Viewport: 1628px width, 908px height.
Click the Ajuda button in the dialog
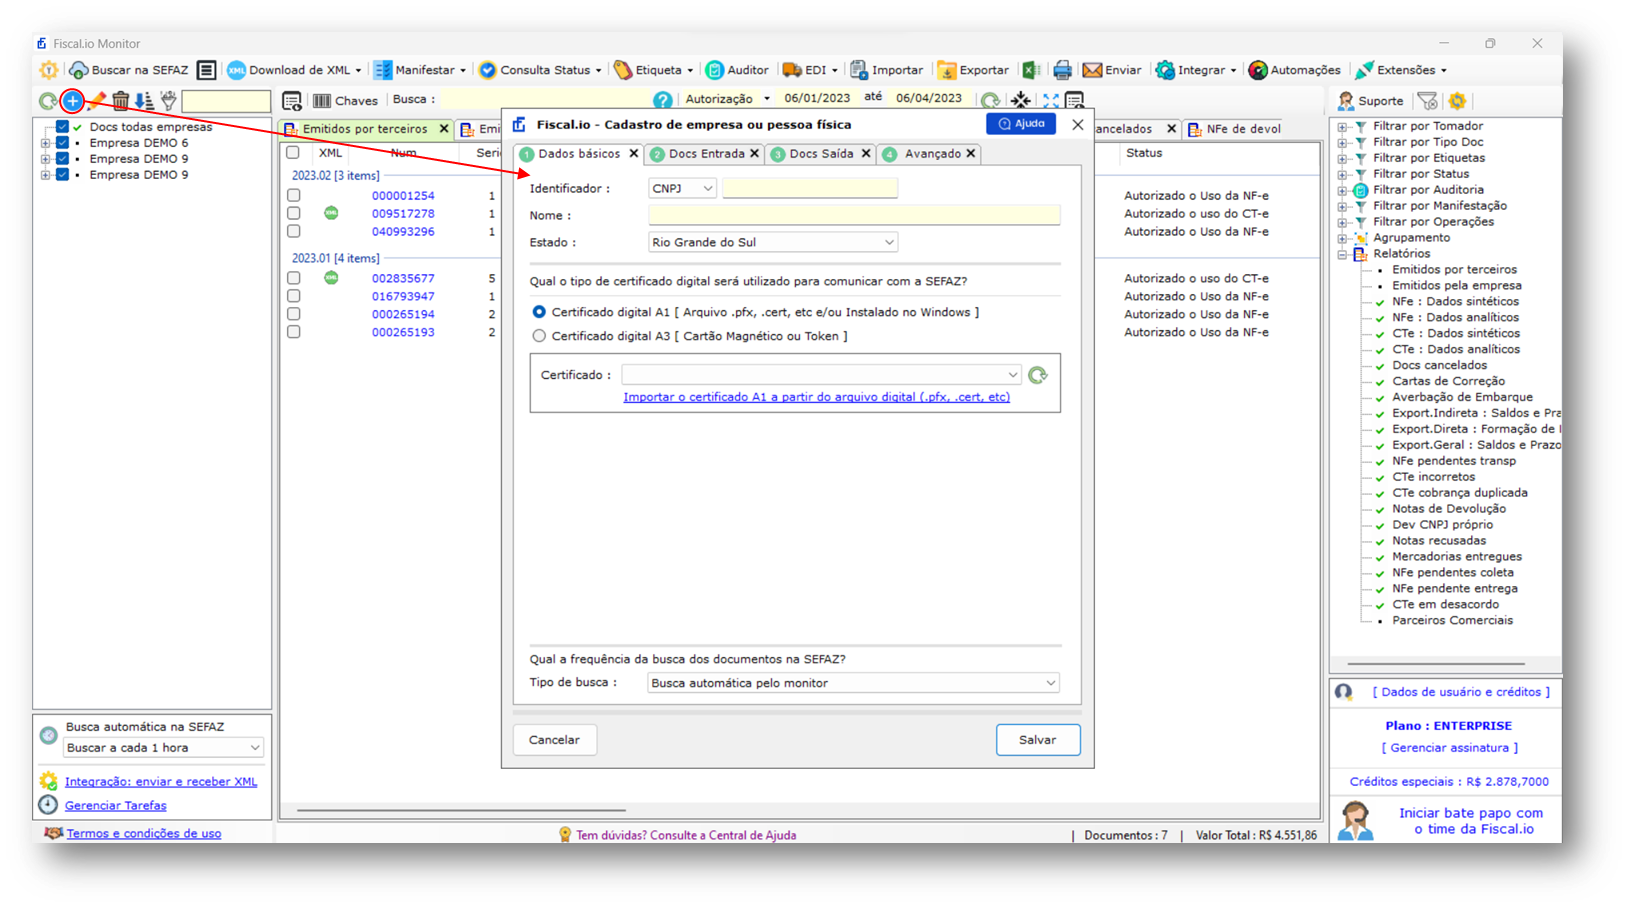coord(1021,124)
